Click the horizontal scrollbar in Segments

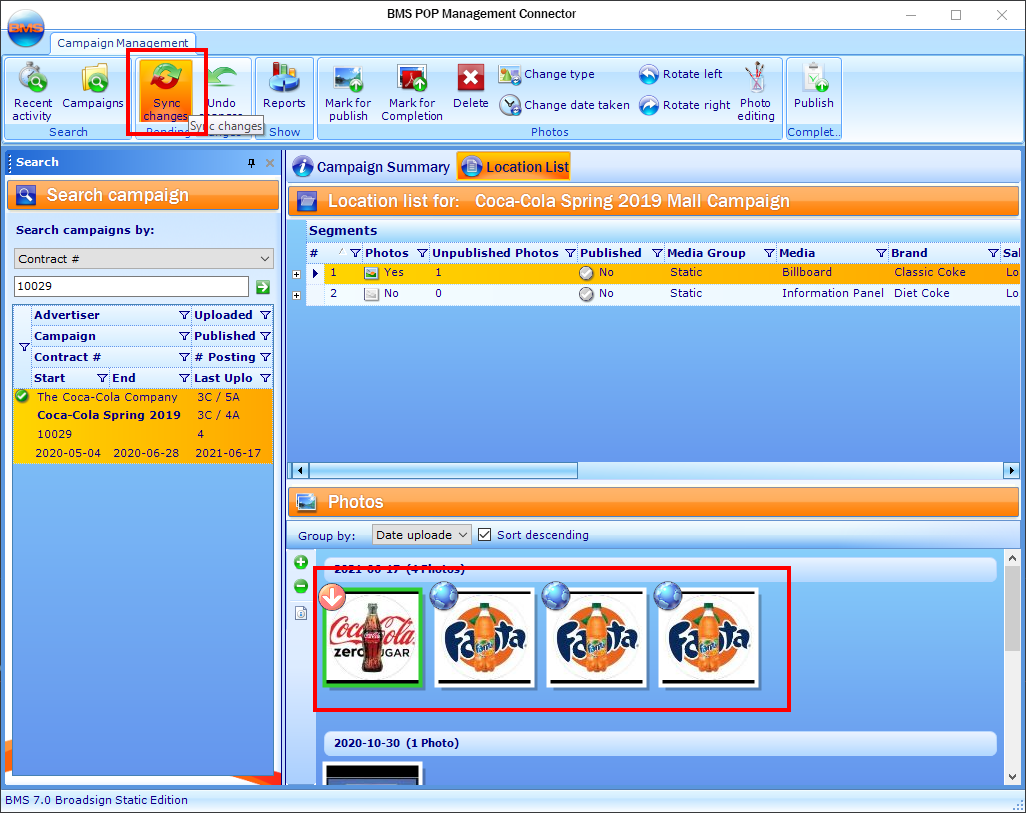click(x=444, y=470)
